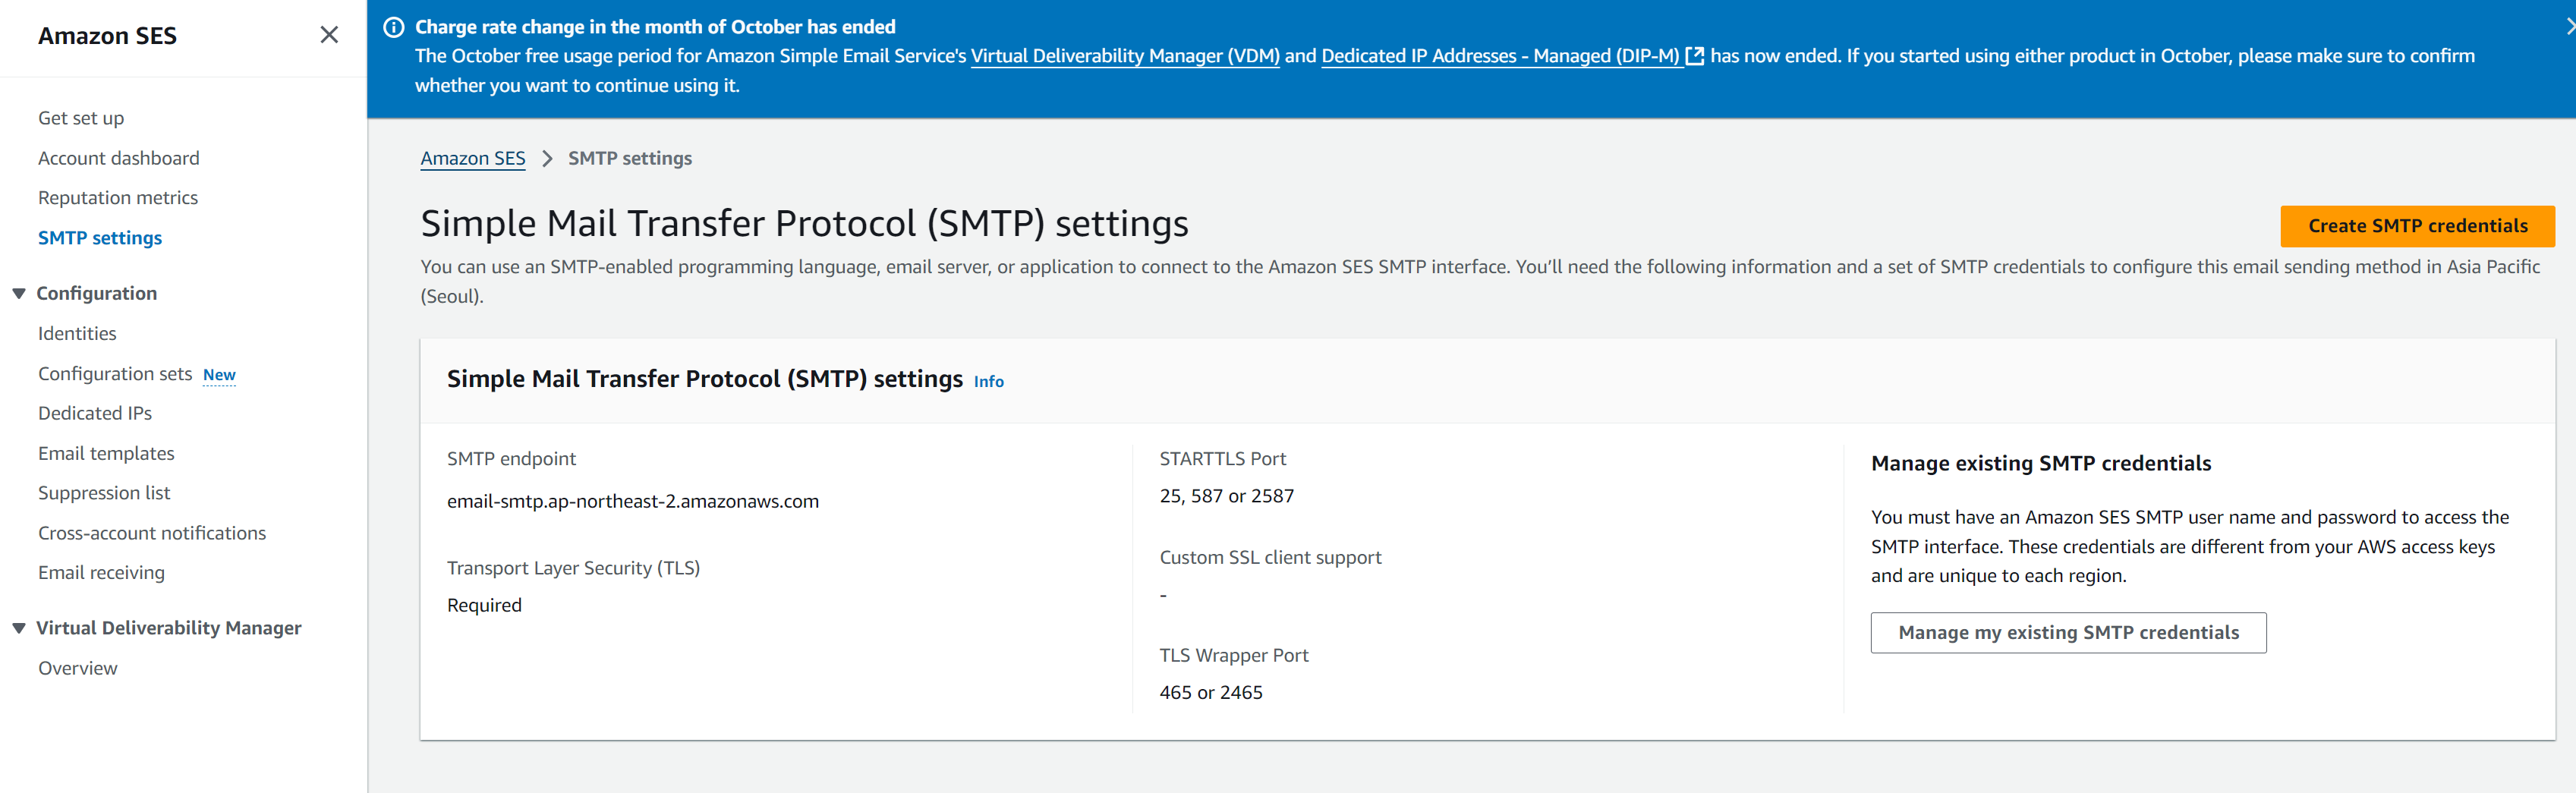Open VDM Overview page
Screen dimensions: 2576x793
pyautogui.click(x=78, y=668)
